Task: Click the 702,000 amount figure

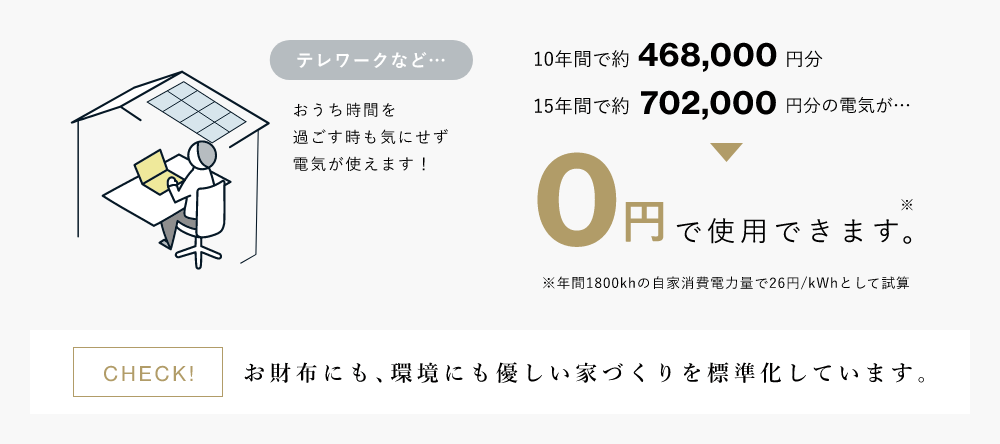Action: 708,103
